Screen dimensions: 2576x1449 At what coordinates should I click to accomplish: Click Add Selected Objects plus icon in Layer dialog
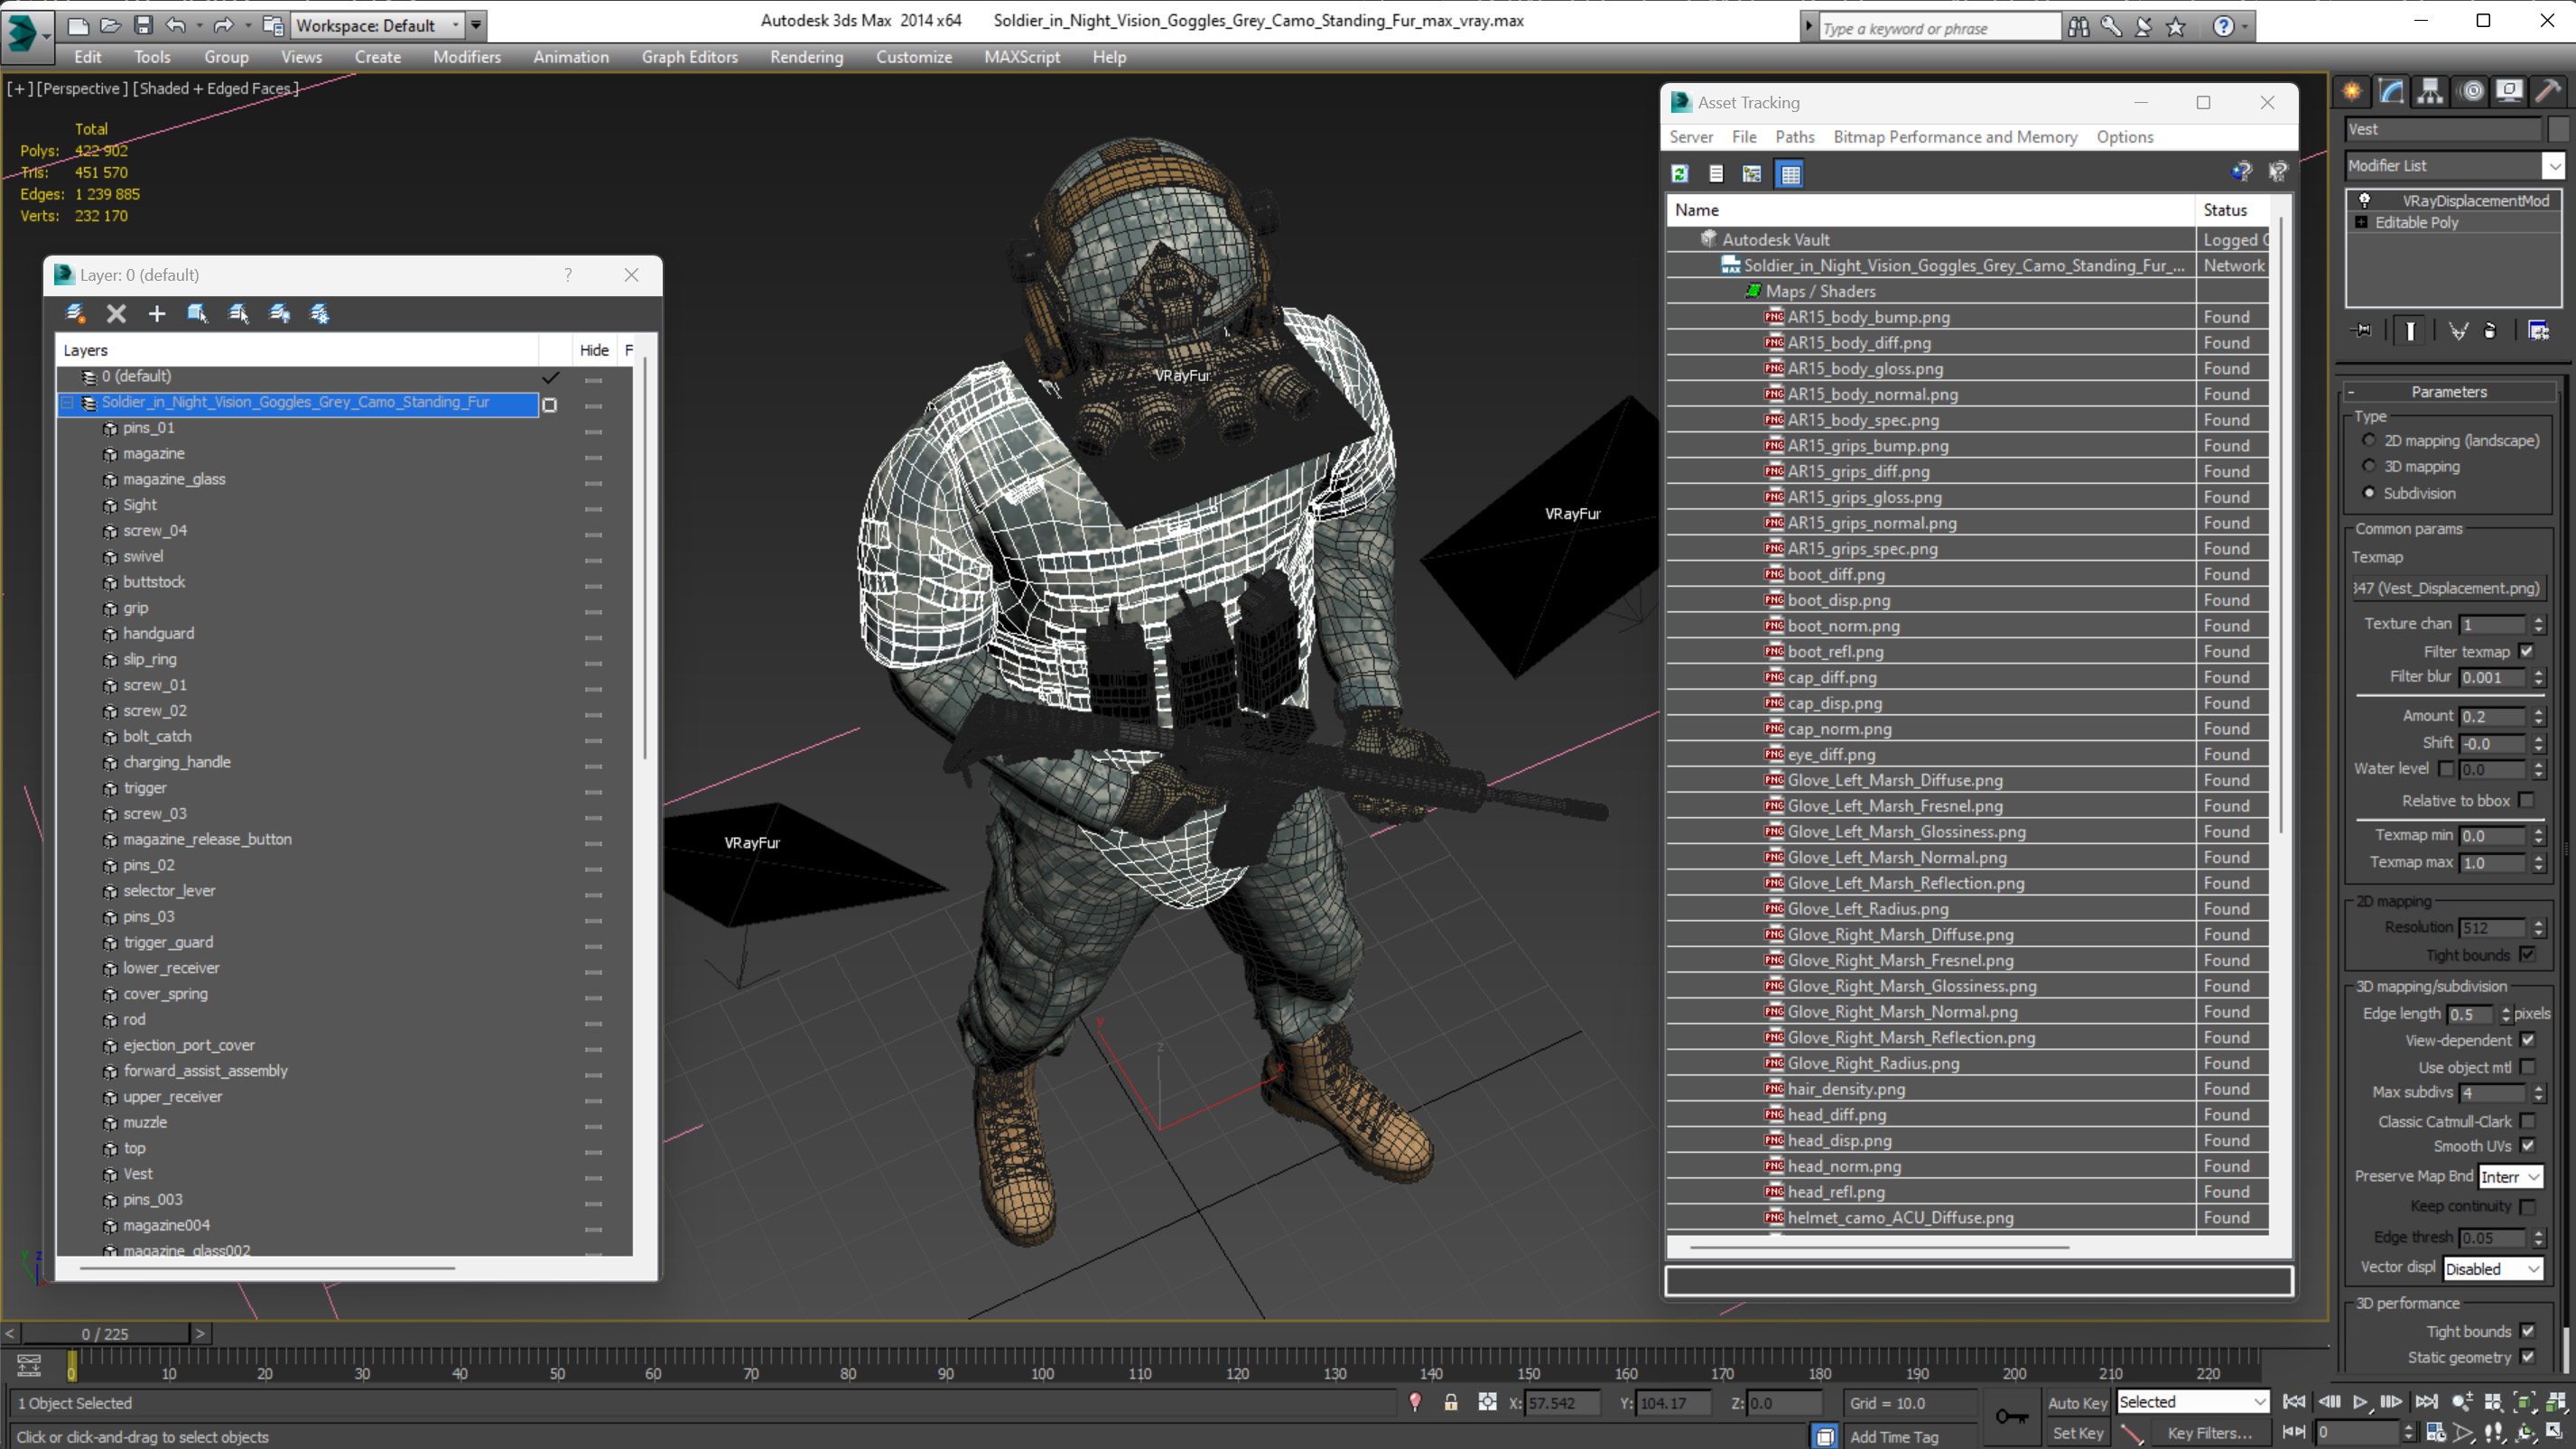pyautogui.click(x=157, y=314)
